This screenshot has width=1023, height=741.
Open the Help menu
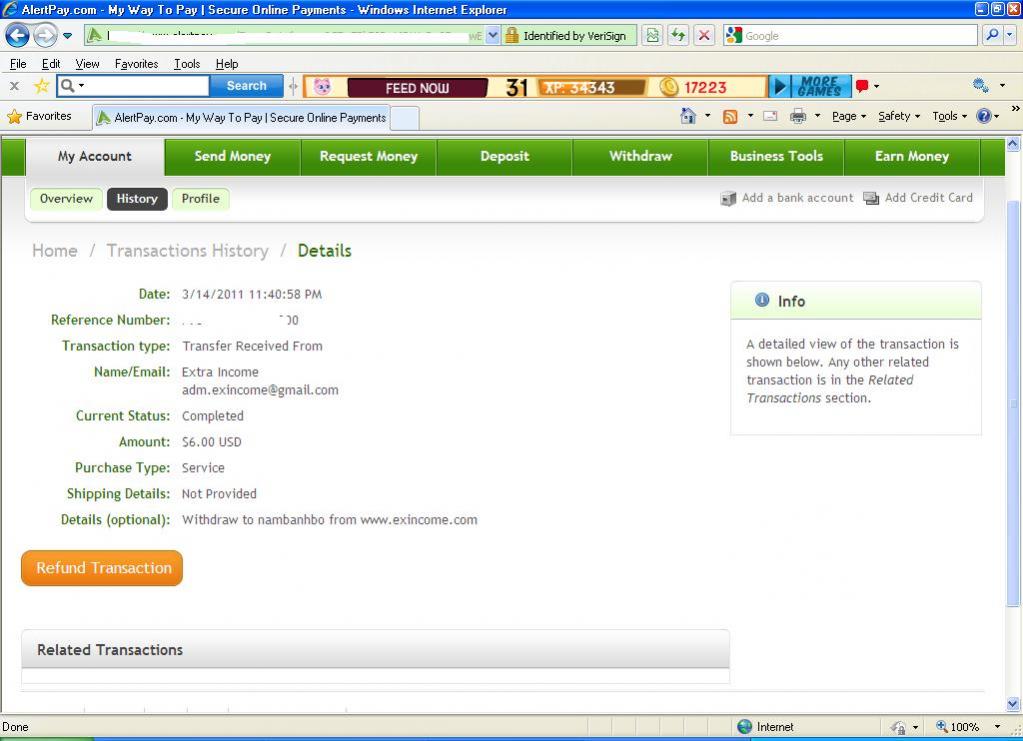pos(226,64)
